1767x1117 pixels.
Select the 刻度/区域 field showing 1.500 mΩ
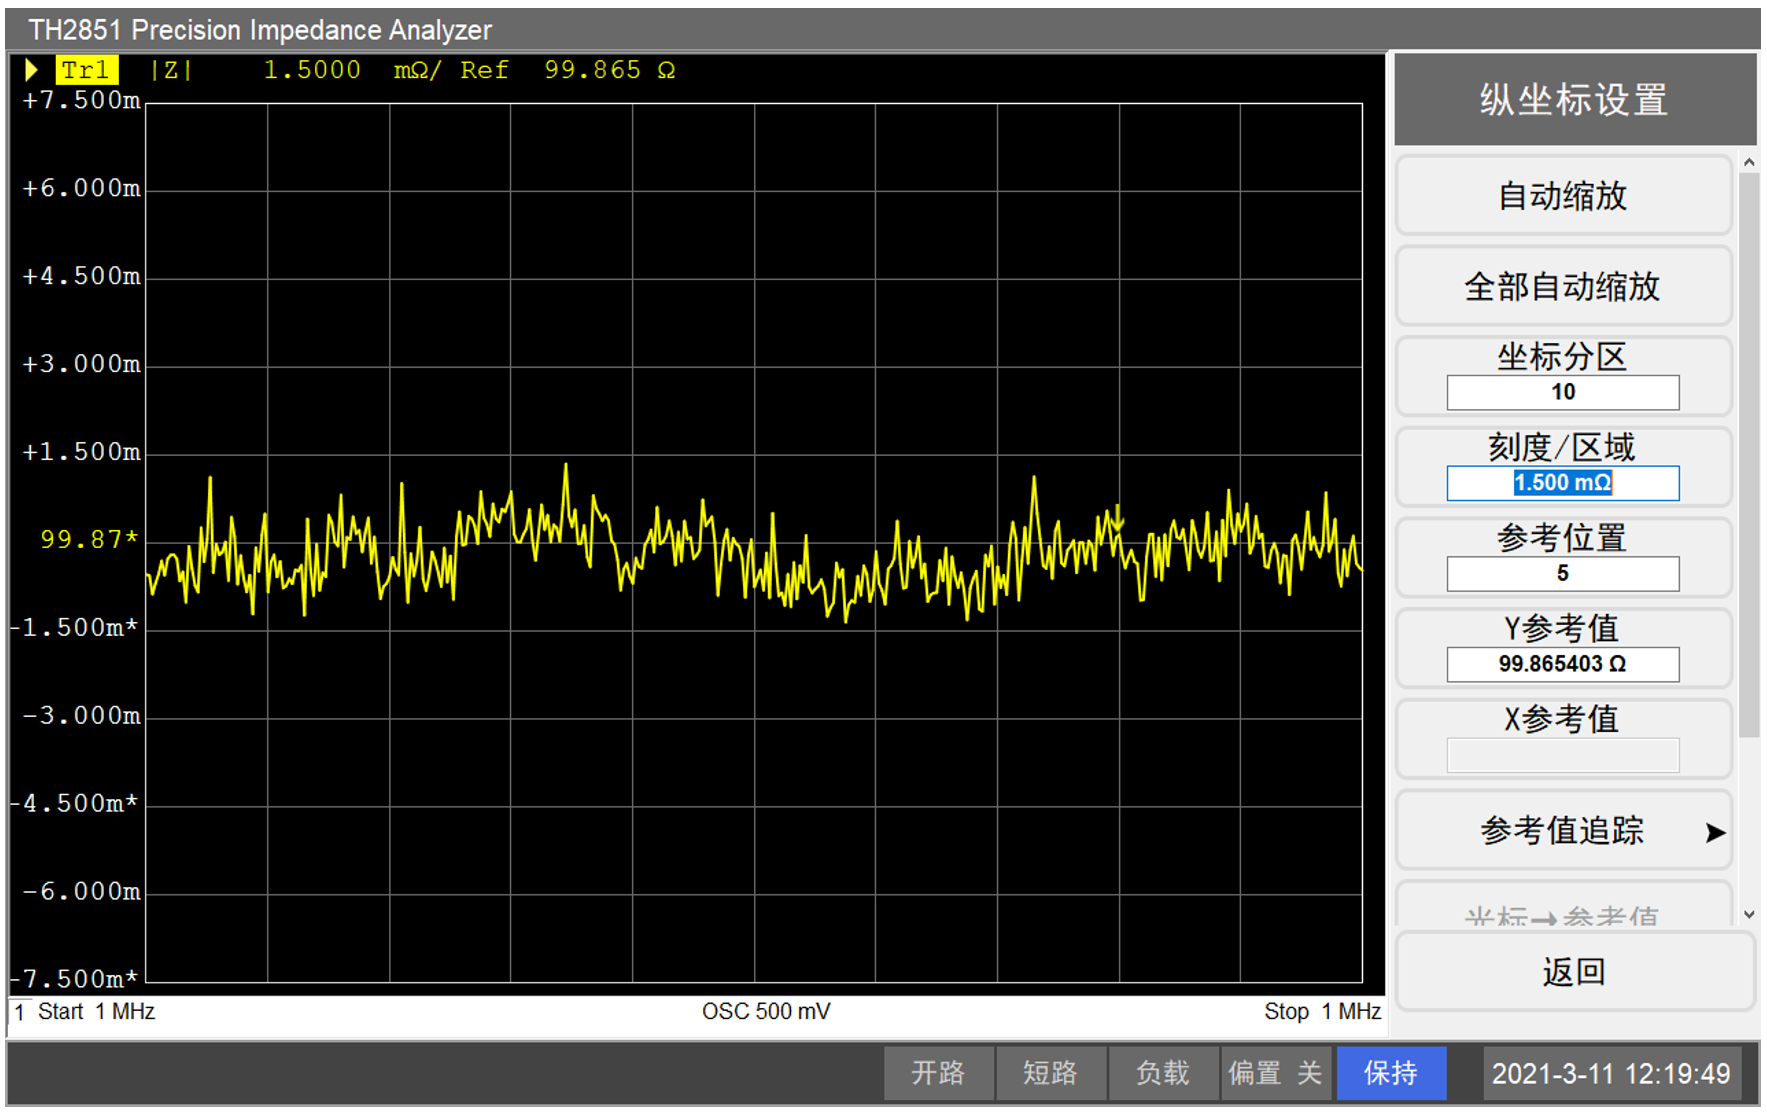1563,483
